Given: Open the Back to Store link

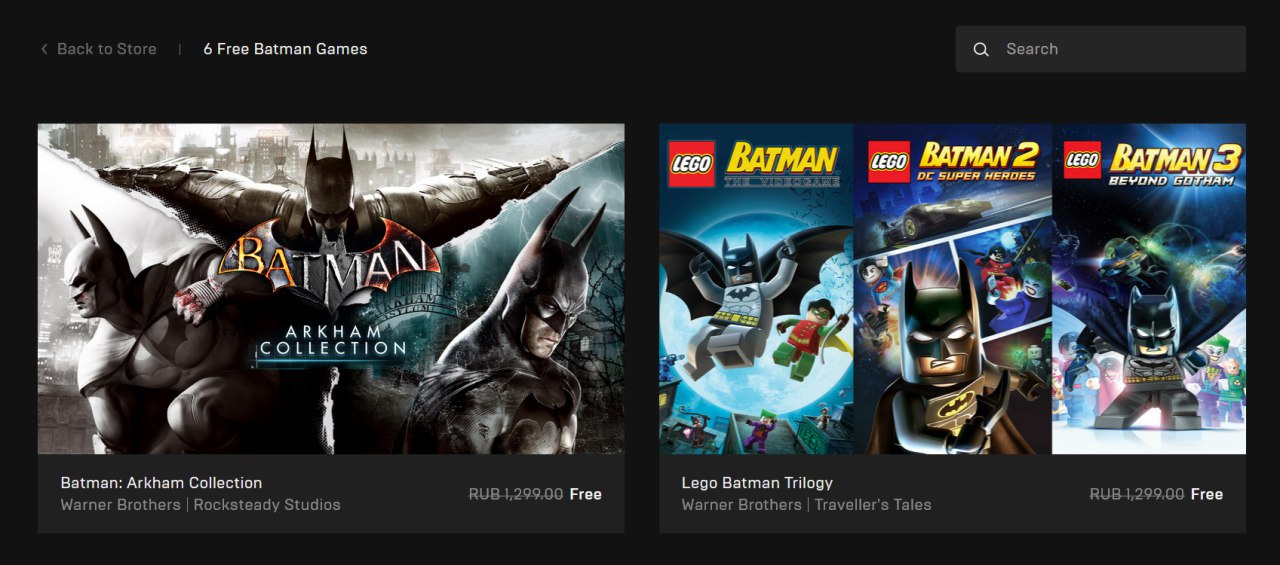Looking at the screenshot, I should click(107, 49).
